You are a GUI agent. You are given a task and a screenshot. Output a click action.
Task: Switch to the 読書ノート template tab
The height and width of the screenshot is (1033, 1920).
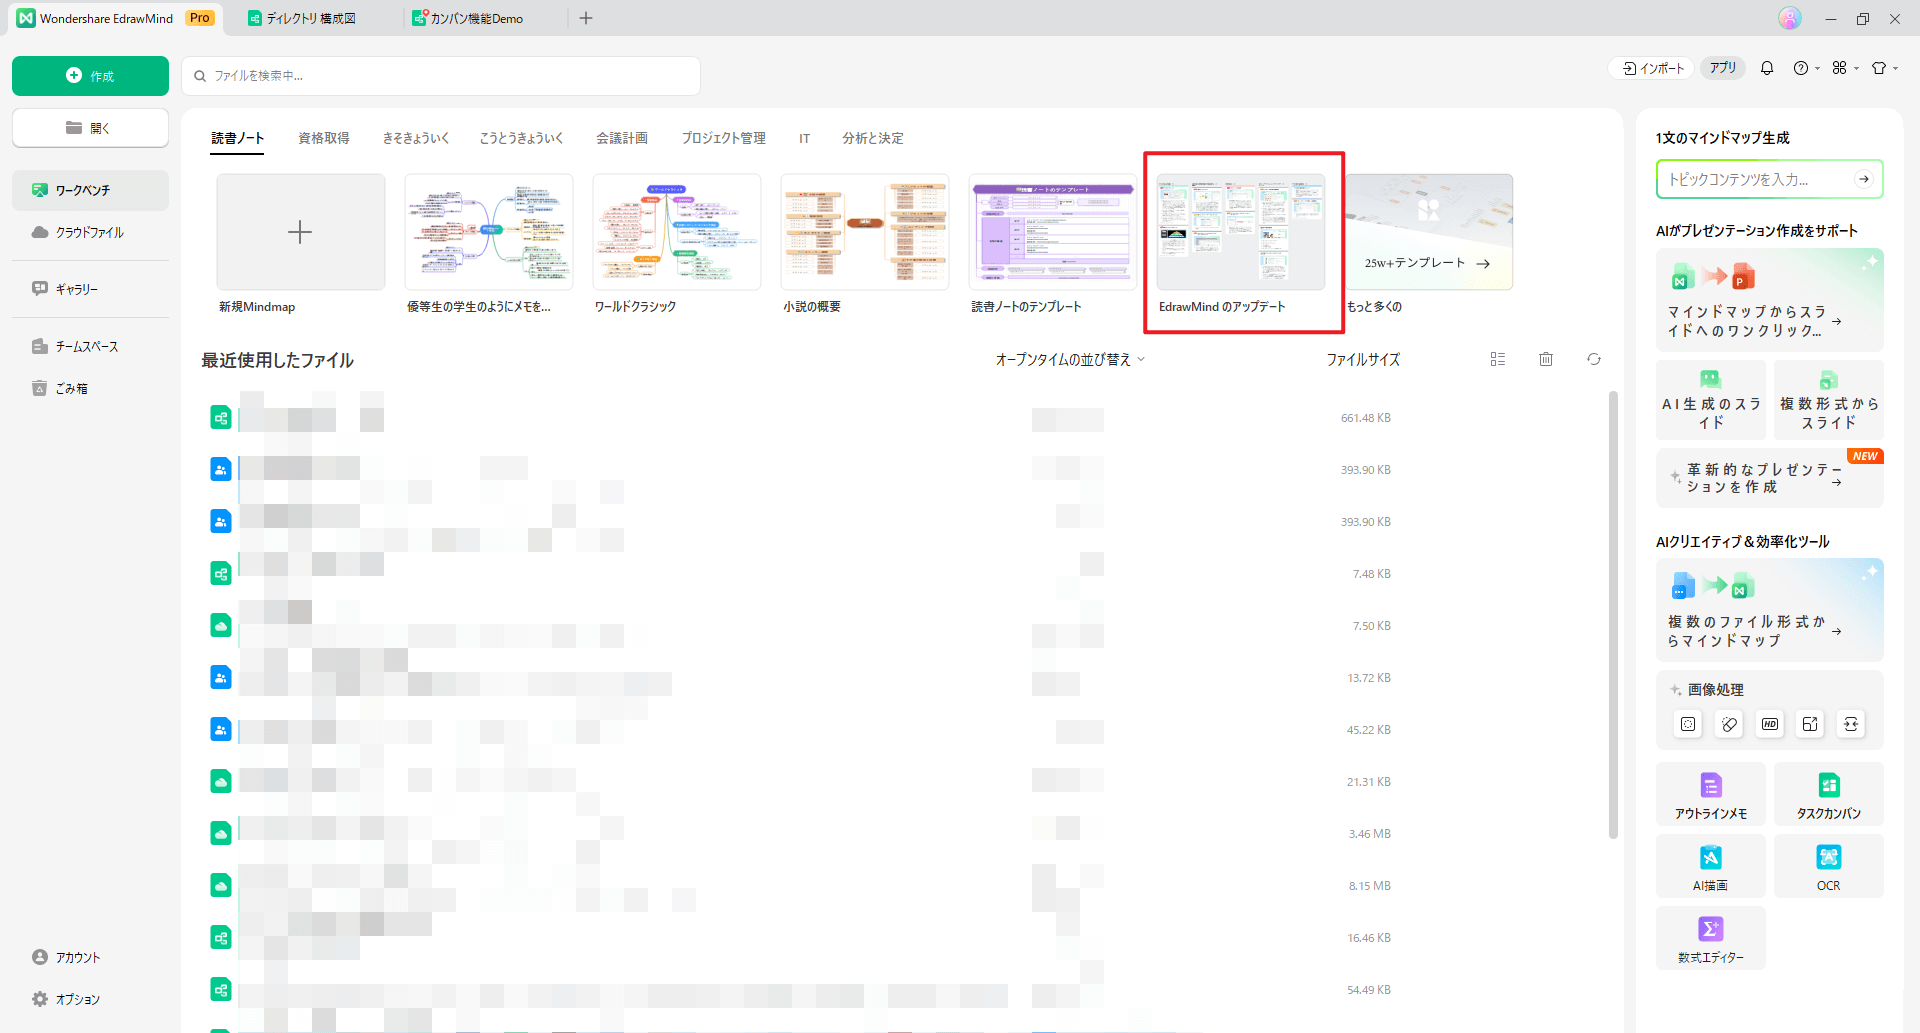coord(238,138)
